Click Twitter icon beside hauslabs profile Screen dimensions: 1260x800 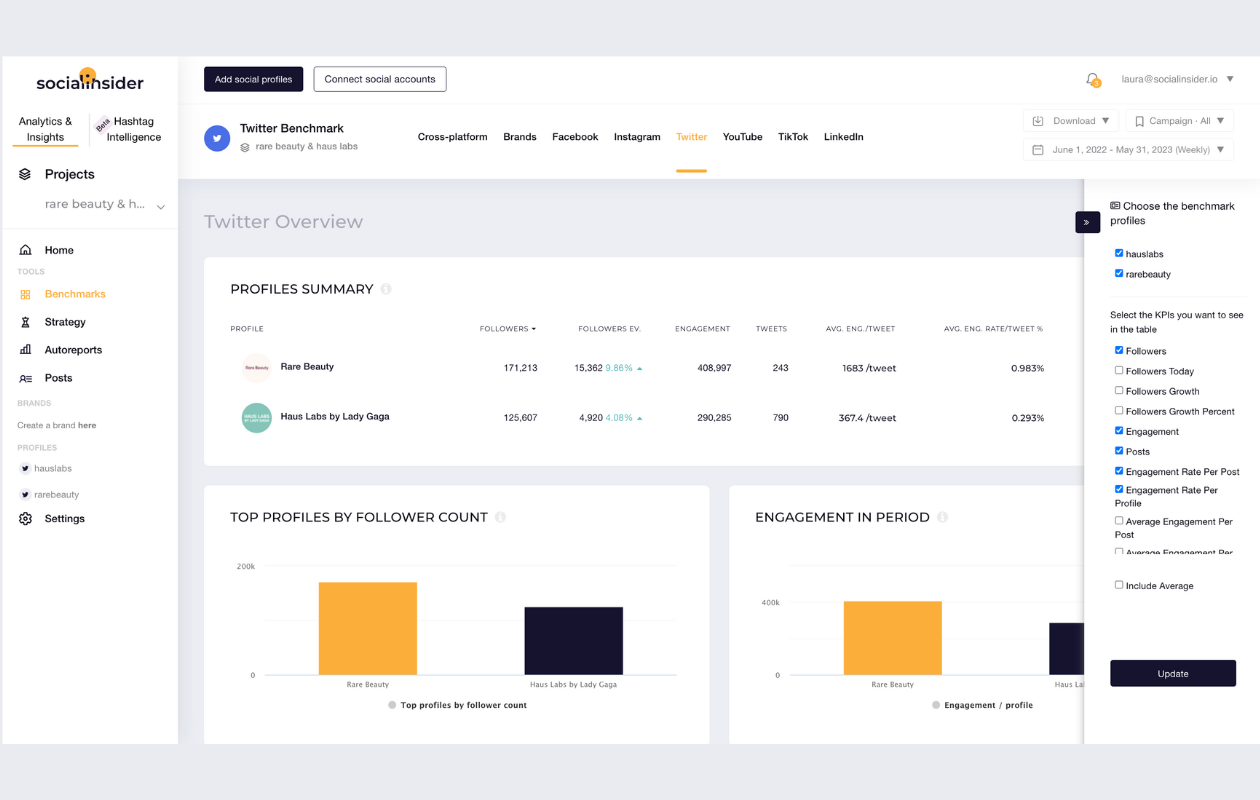coord(25,468)
